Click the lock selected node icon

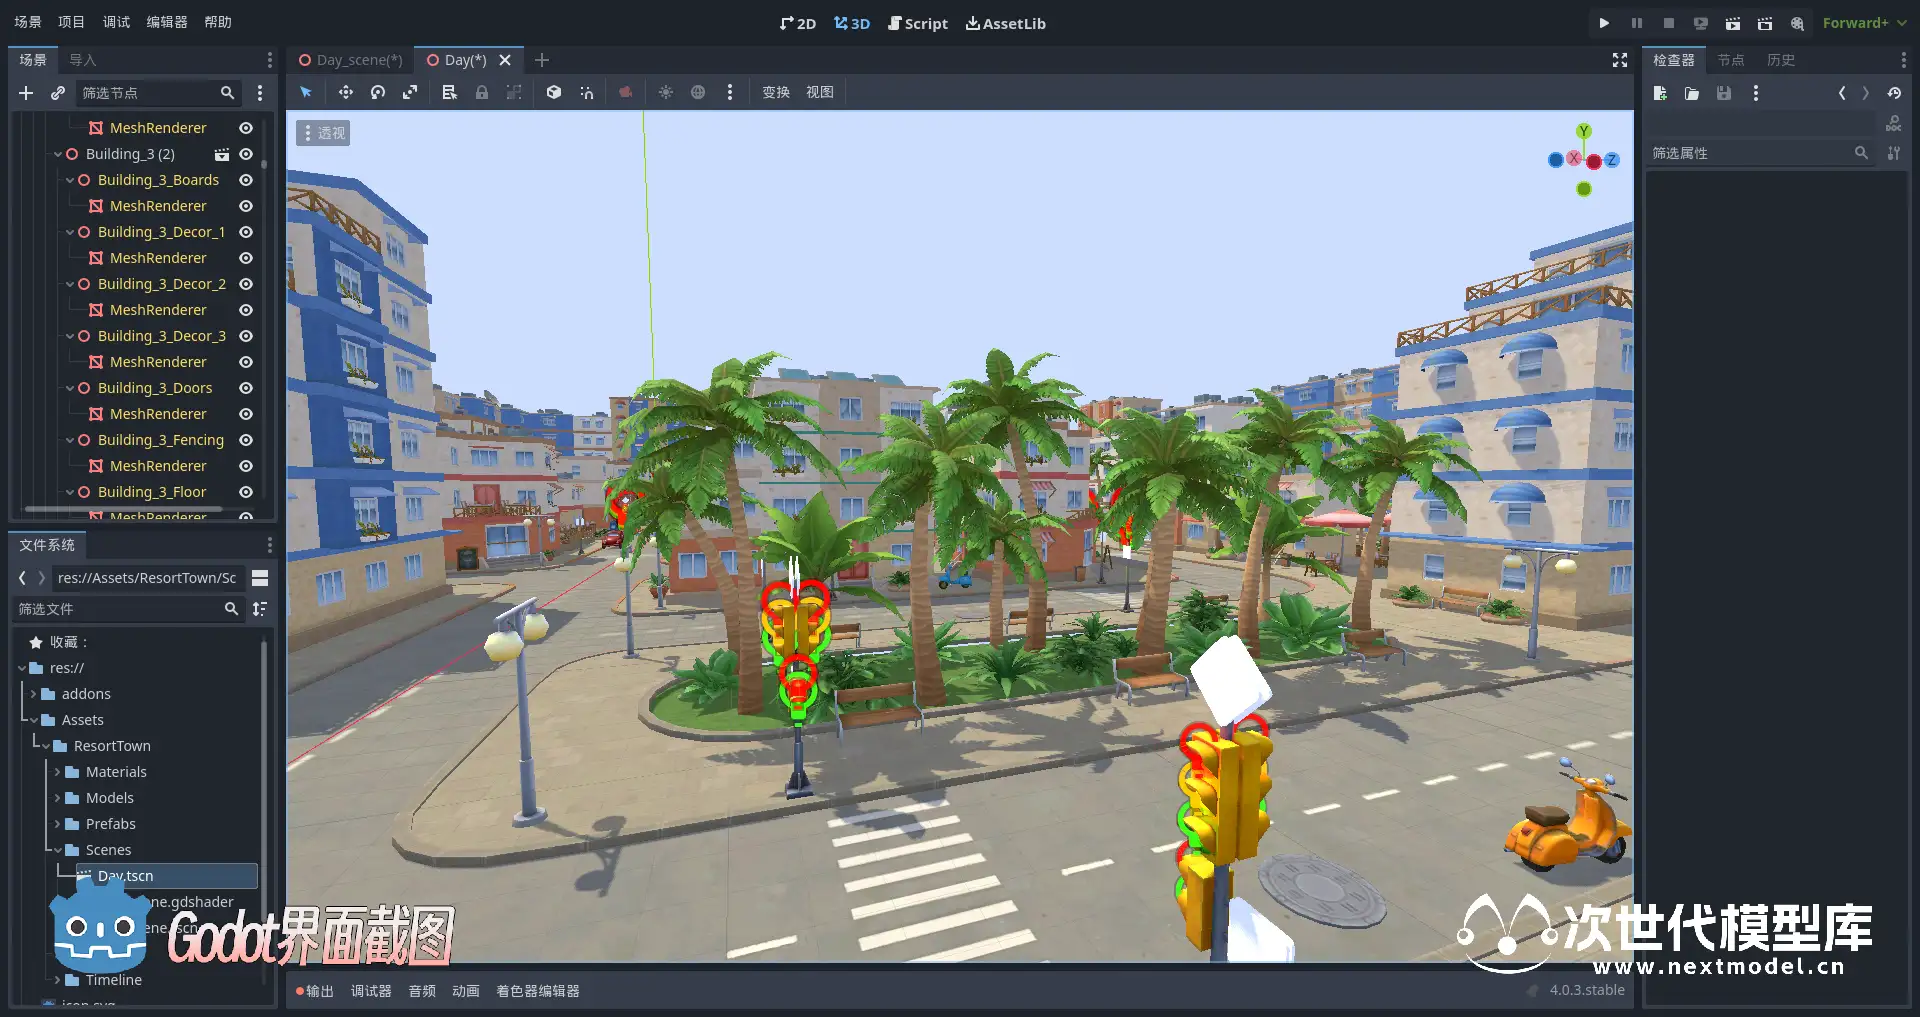[482, 92]
